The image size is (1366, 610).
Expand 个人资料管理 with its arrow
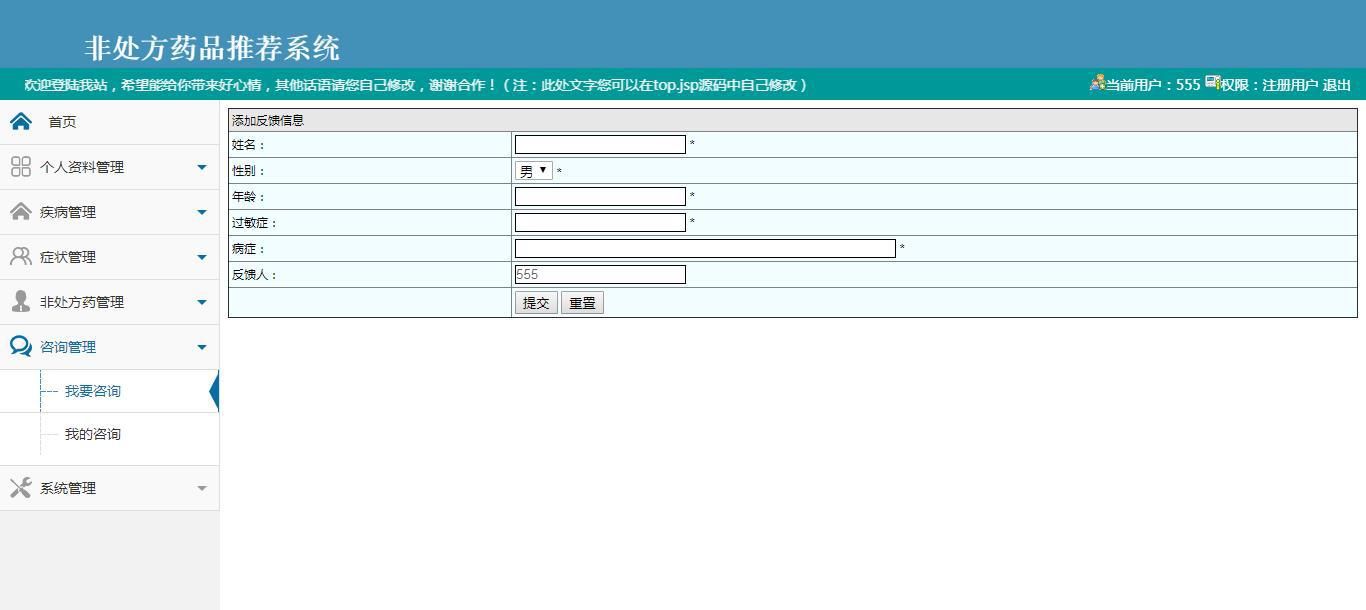(x=202, y=167)
